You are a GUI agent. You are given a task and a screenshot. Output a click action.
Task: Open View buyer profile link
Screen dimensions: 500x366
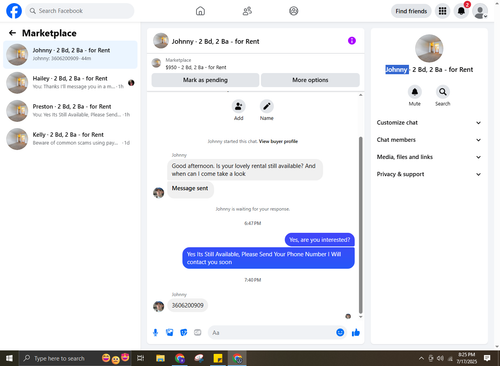point(278,141)
